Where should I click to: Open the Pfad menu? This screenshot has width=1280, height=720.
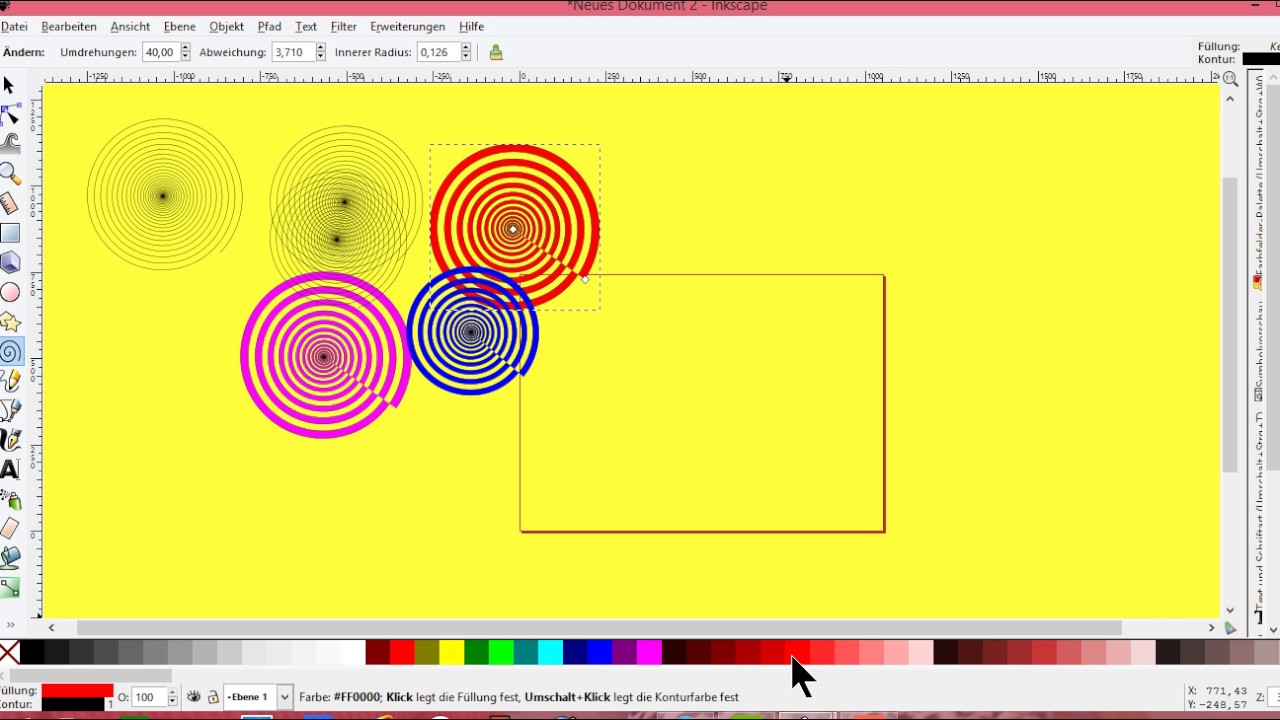coord(270,27)
